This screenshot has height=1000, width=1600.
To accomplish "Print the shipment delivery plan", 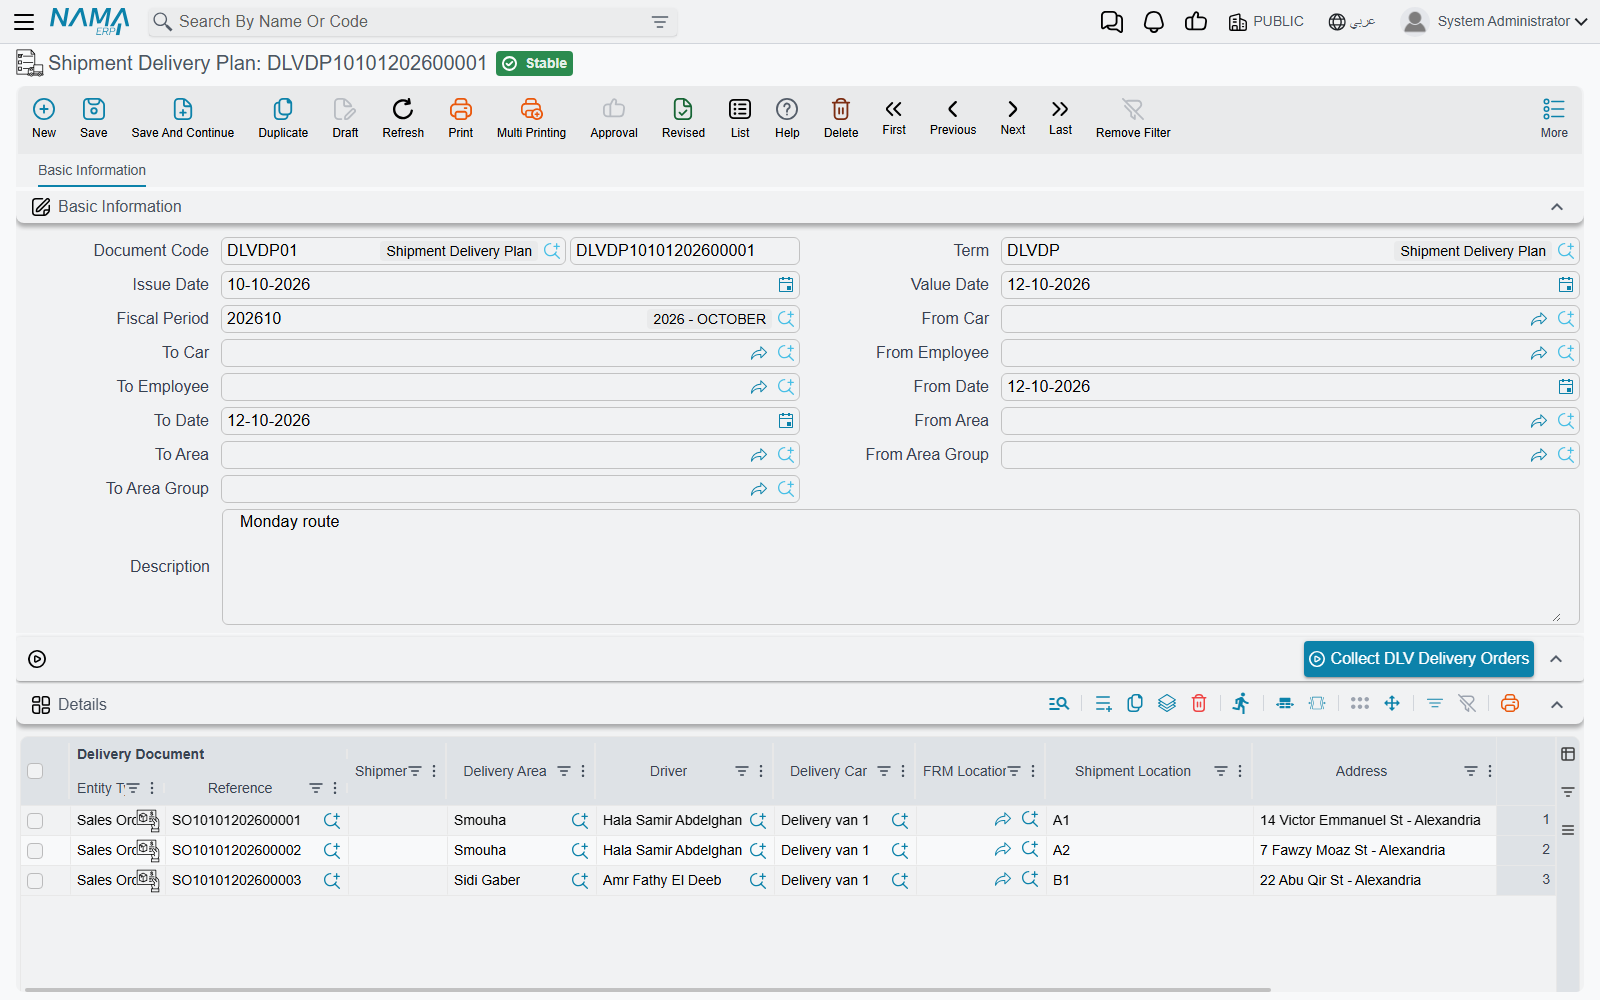I will click(x=461, y=118).
